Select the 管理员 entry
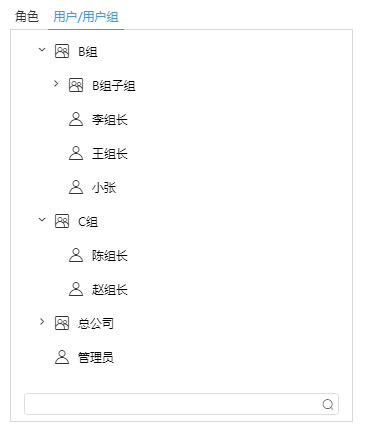370x439 pixels. [96, 357]
